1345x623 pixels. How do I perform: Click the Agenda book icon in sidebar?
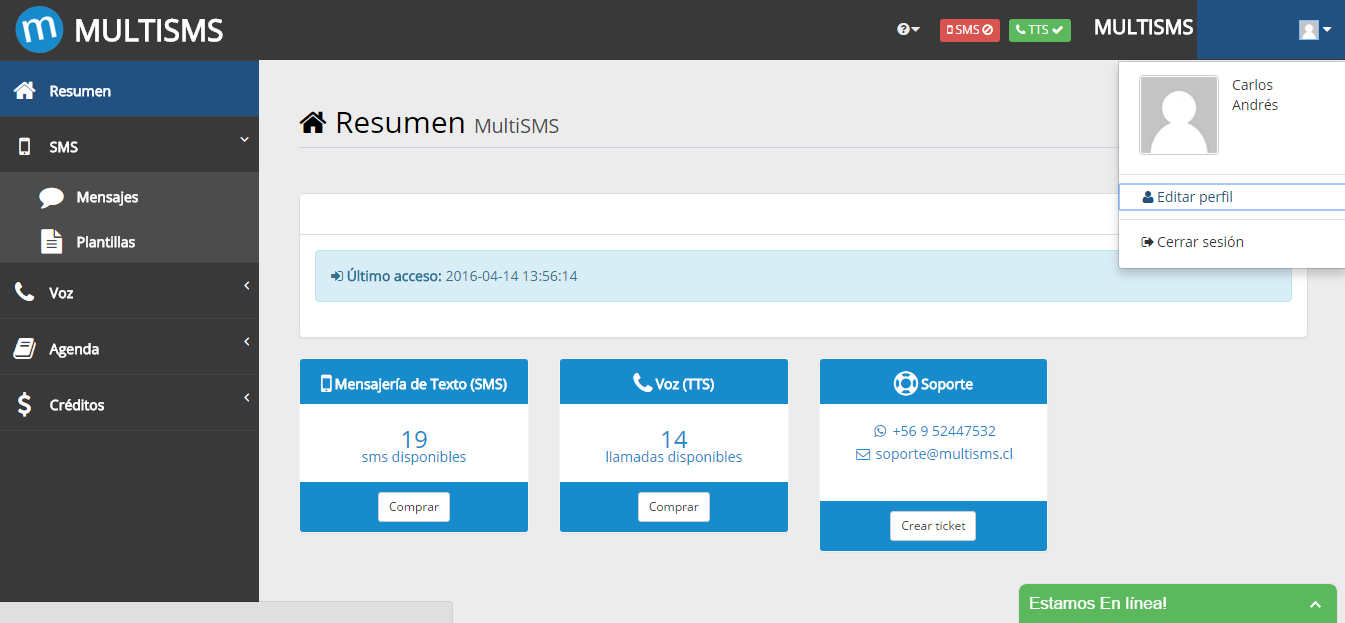(x=24, y=349)
